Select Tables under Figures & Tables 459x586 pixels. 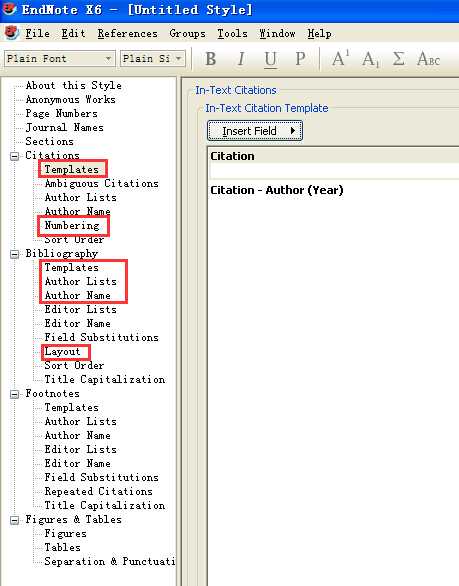pos(62,548)
